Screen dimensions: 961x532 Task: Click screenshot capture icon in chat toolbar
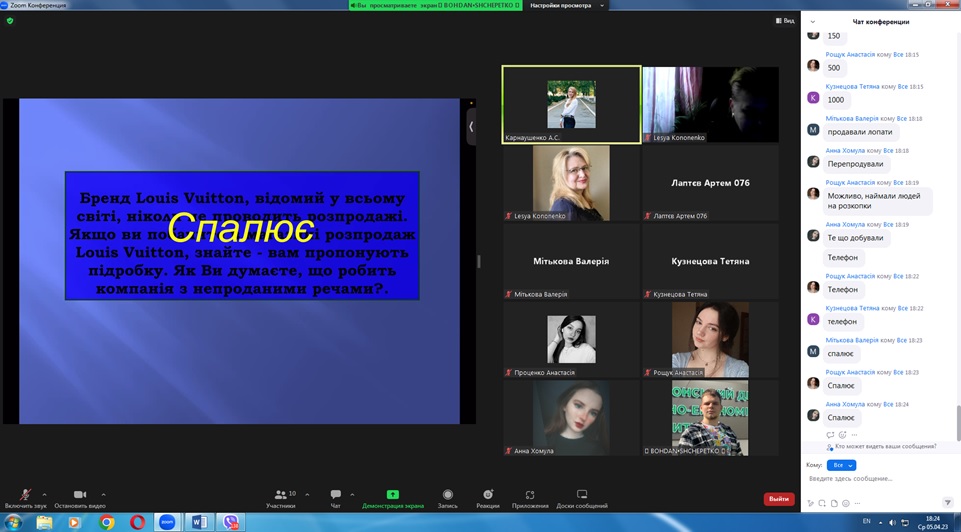tap(822, 503)
